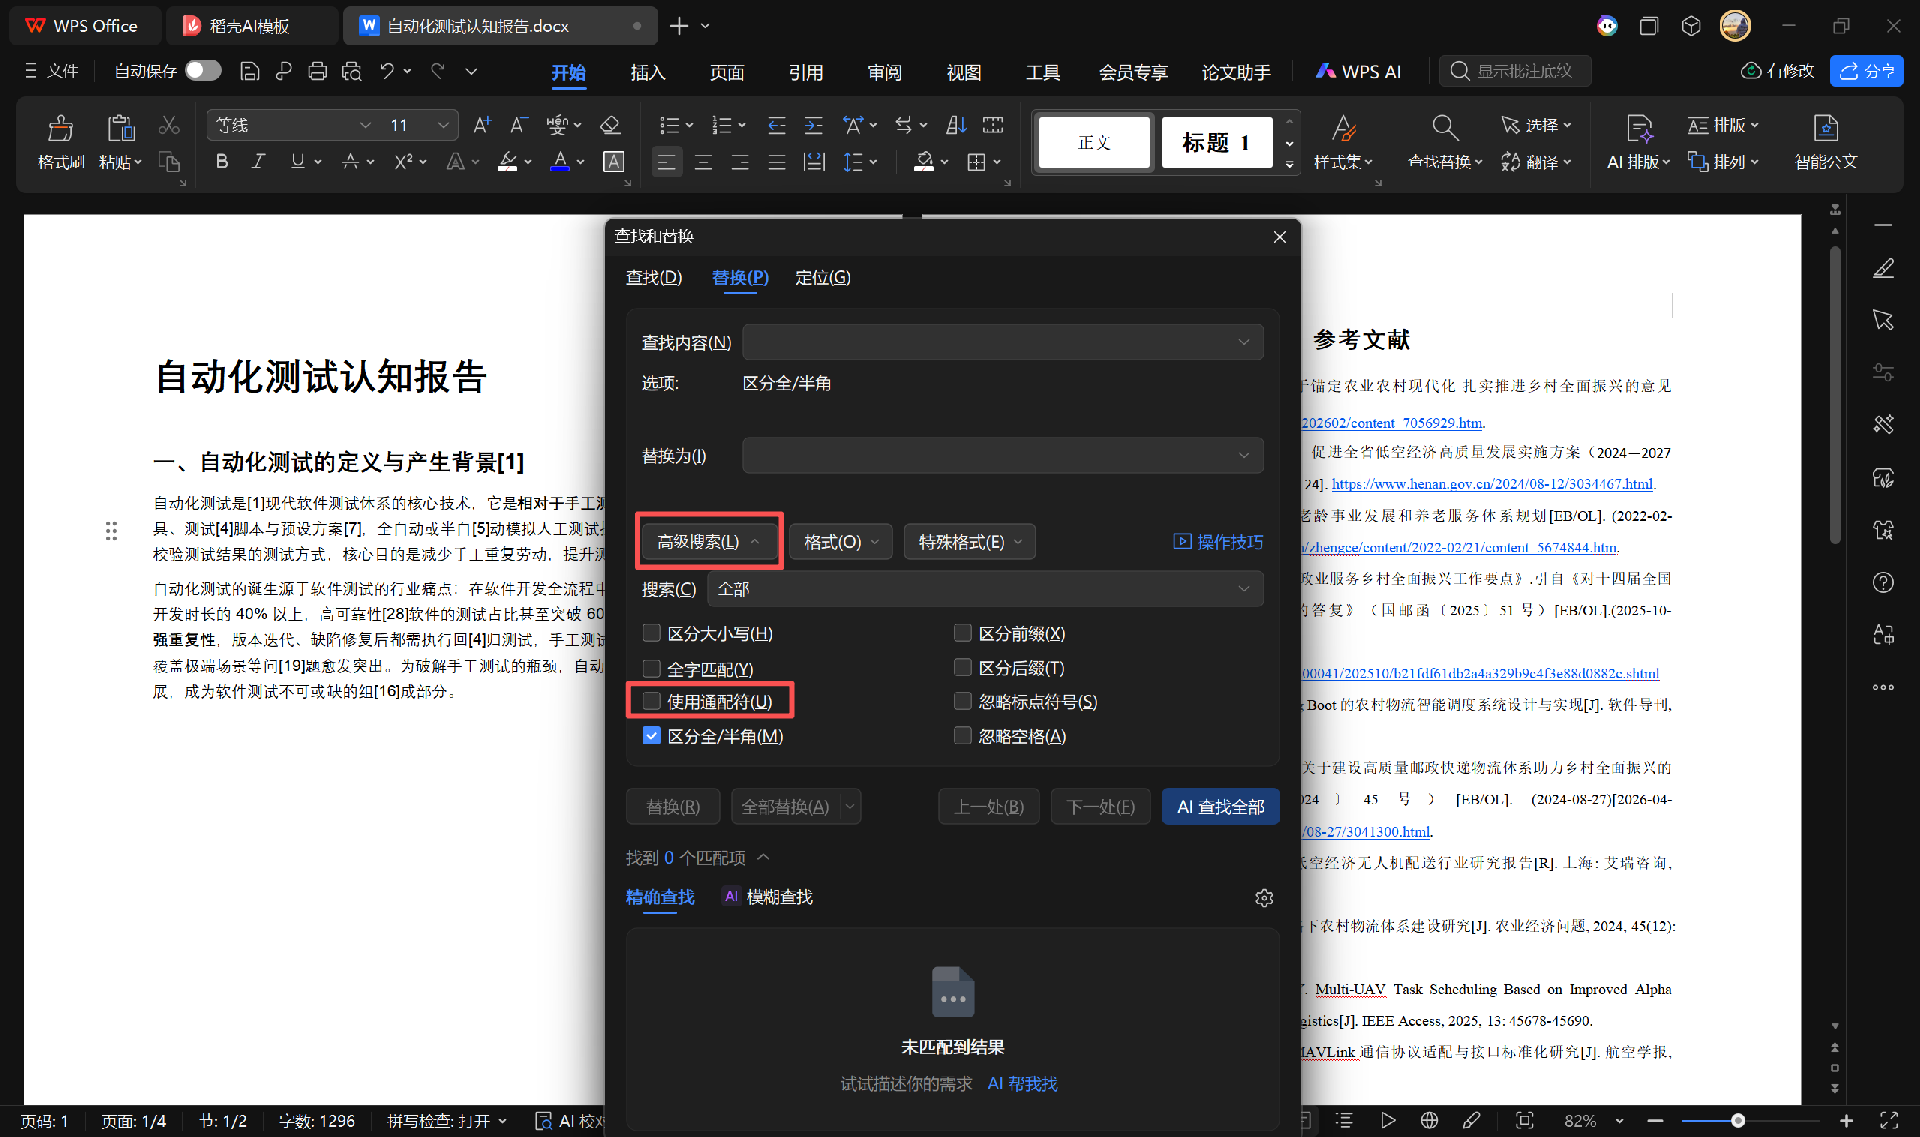Expand the find content (查找内容) history dropdown
Screen dimensions: 1920x1137
click(1244, 342)
